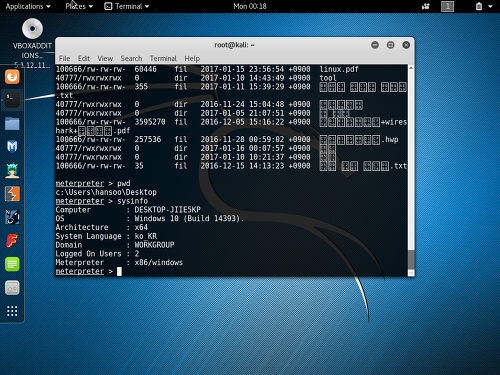The image size is (500, 375).
Task: Click the pwd command text
Action: (x=124, y=184)
